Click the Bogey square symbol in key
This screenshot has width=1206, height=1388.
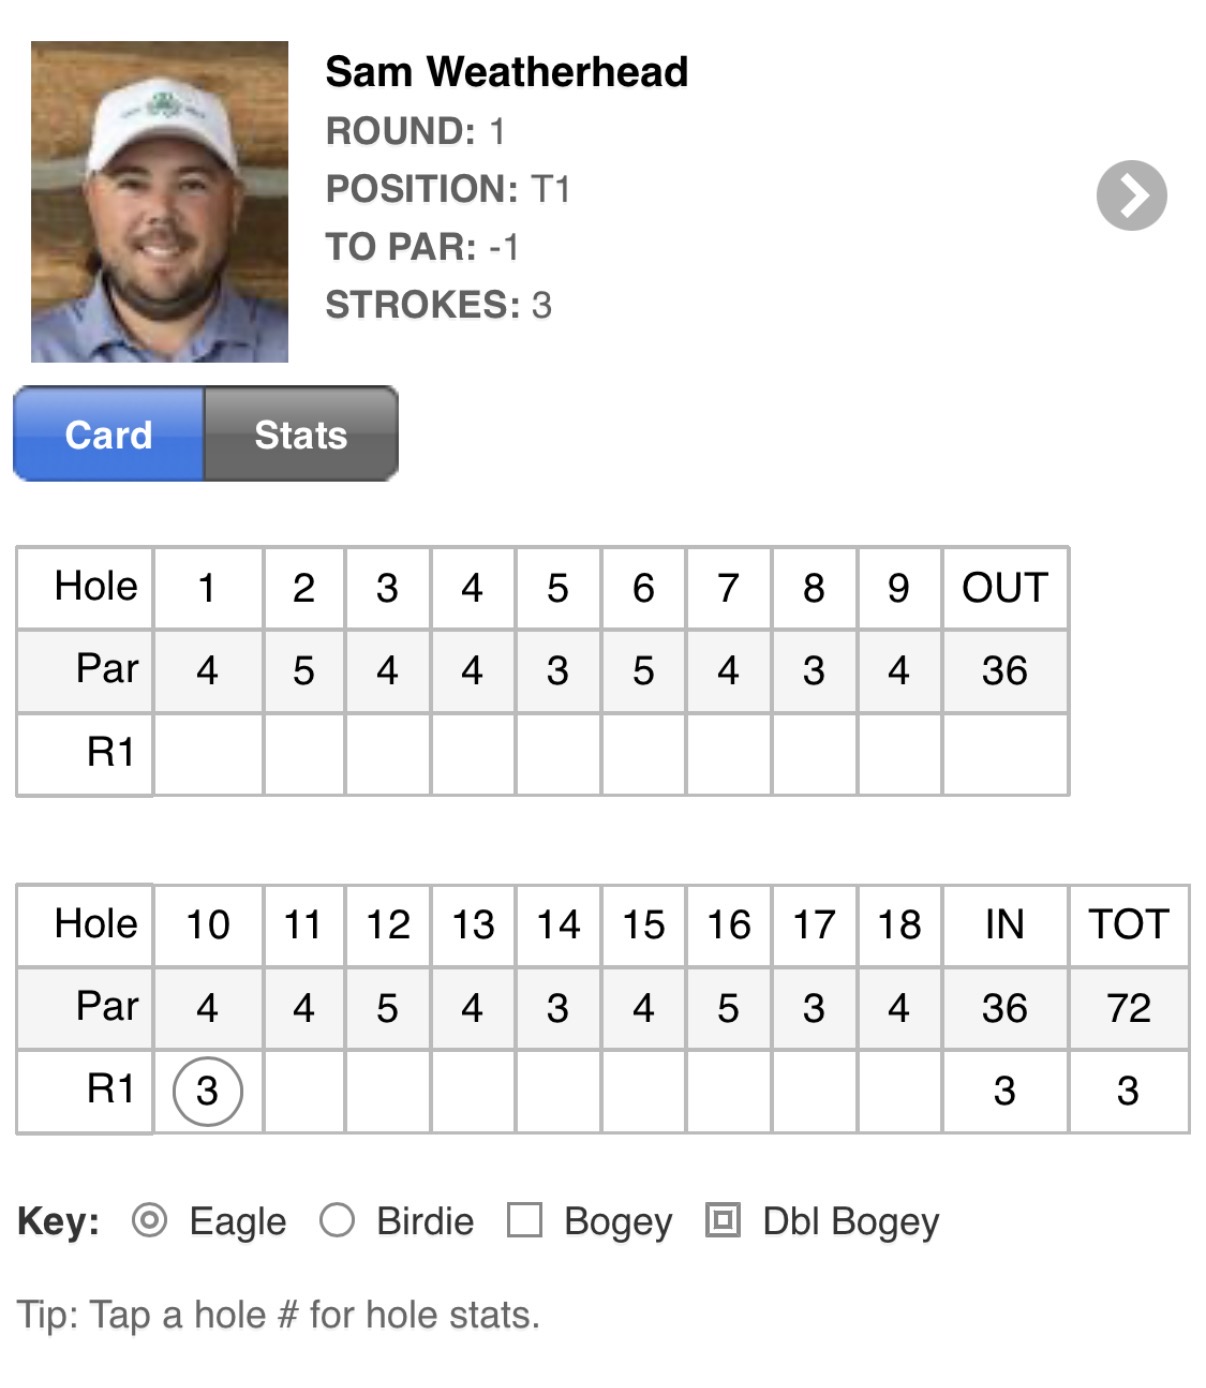tap(525, 1220)
